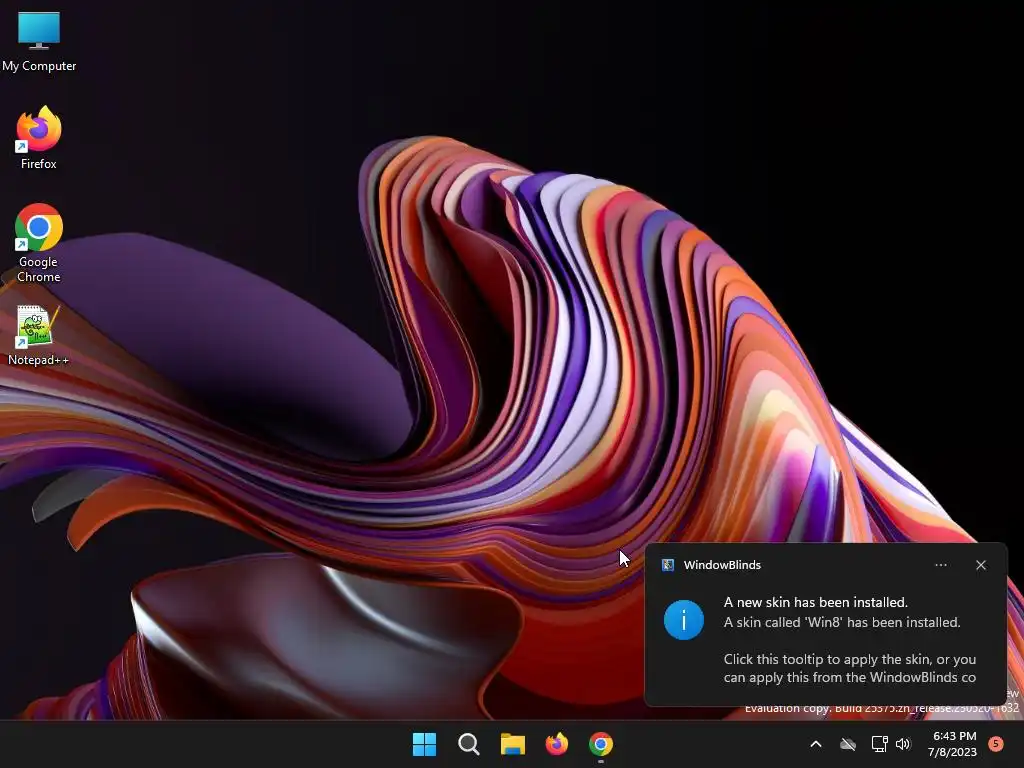This screenshot has height=768, width=1024.
Task: Expand hidden system tray icons
Action: point(816,744)
